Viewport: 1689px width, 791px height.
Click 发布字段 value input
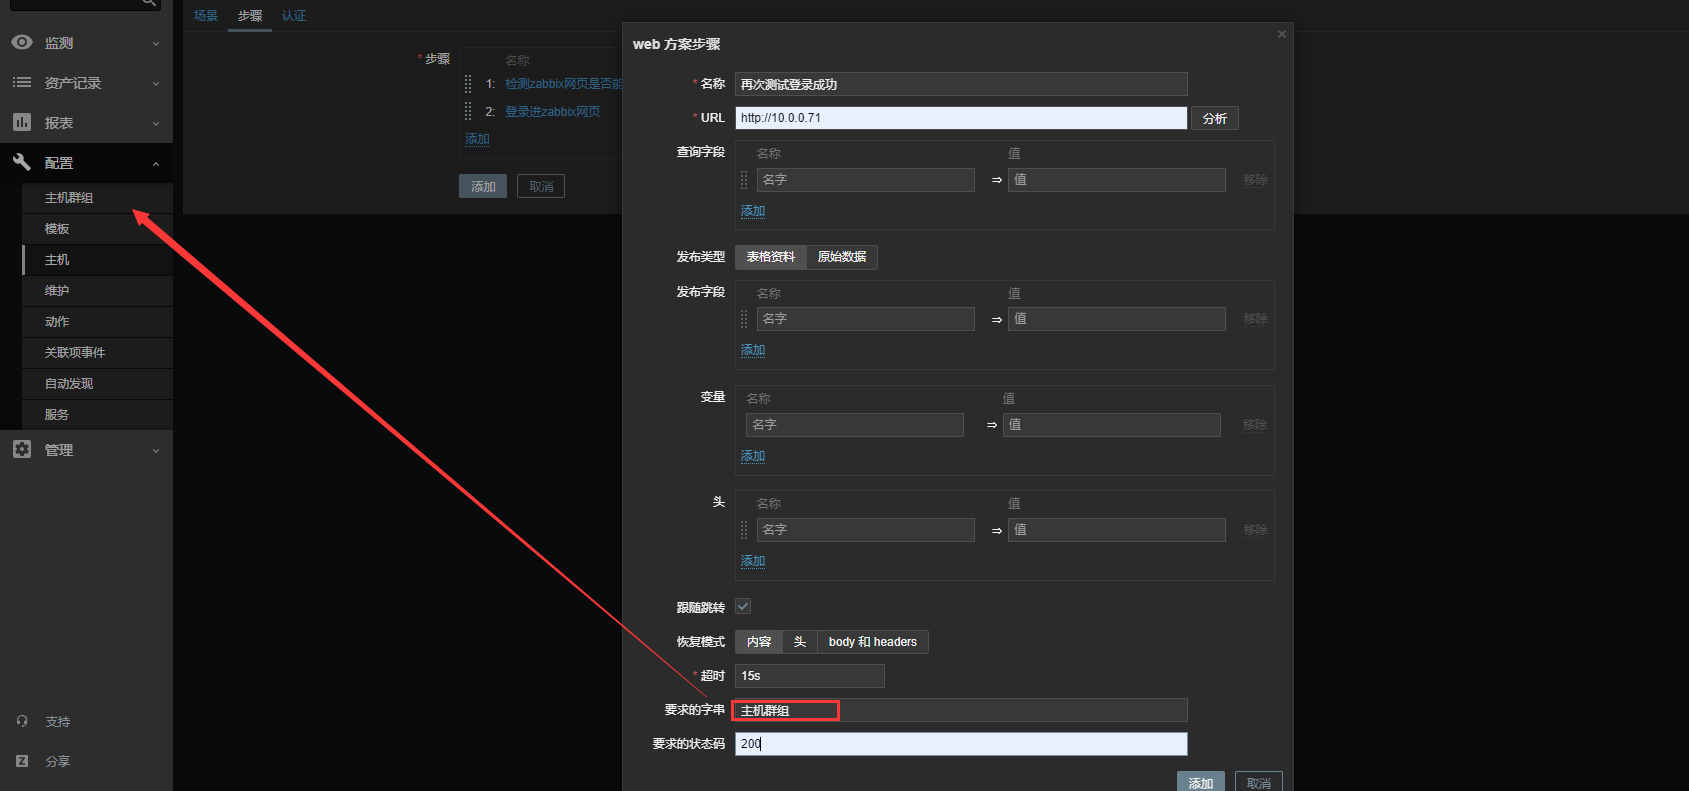pyautogui.click(x=1117, y=319)
